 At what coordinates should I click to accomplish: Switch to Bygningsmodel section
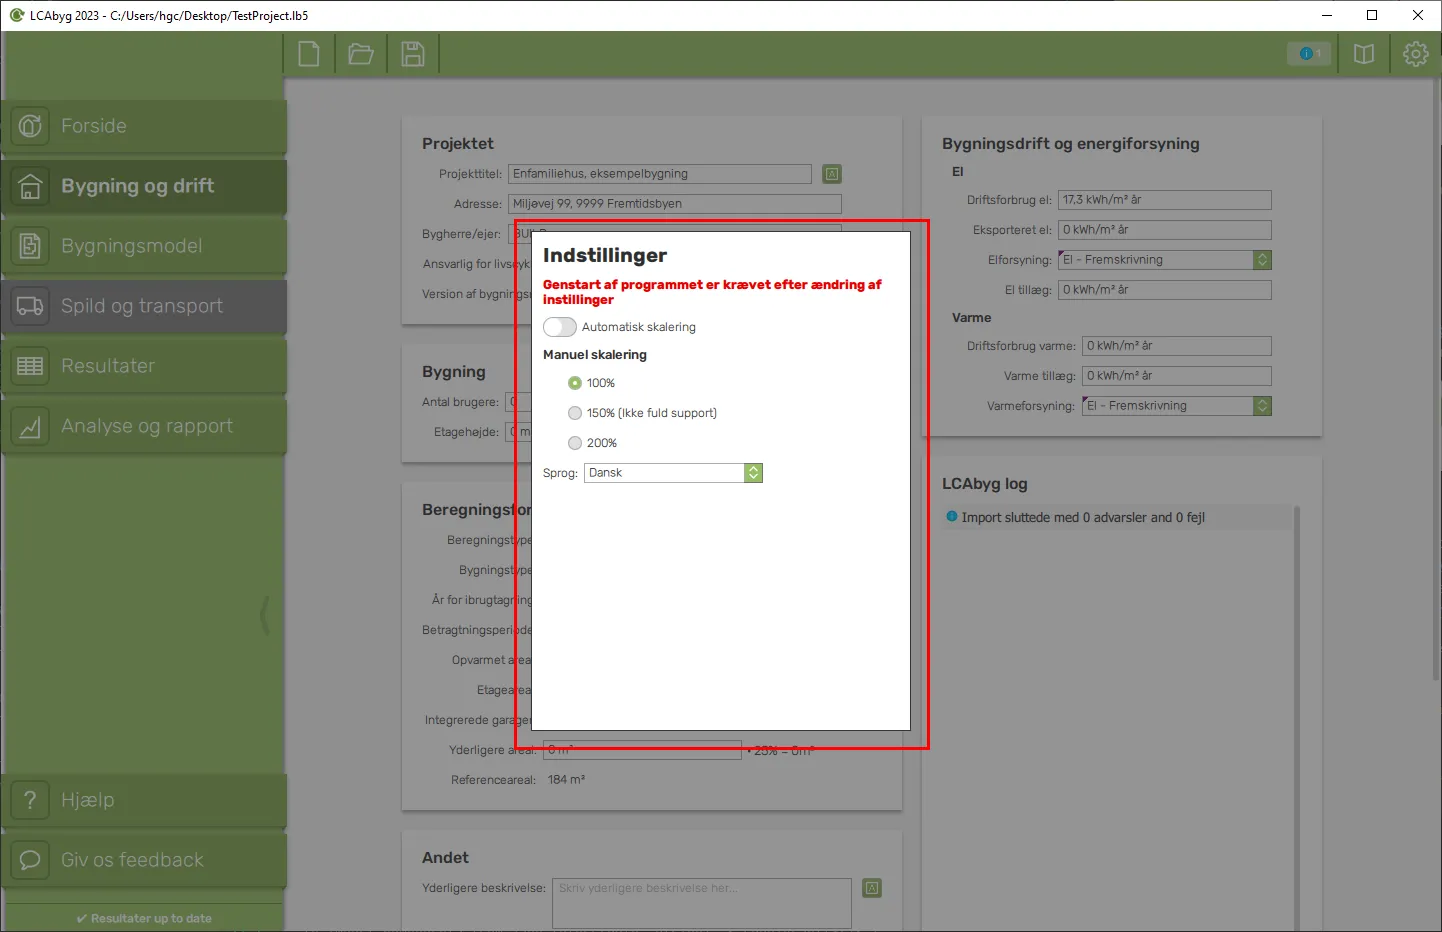[x=144, y=246]
